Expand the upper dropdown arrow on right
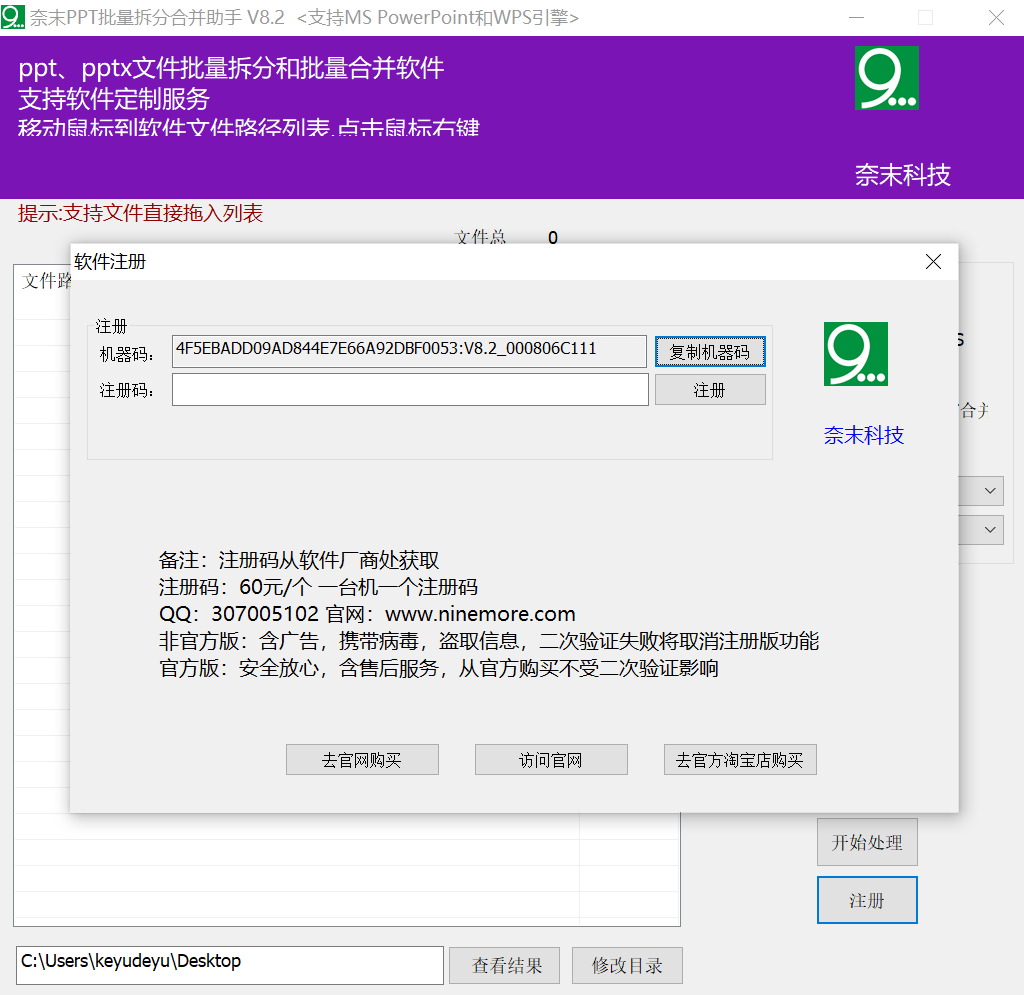Viewport: 1024px width, 995px height. pyautogui.click(x=990, y=491)
